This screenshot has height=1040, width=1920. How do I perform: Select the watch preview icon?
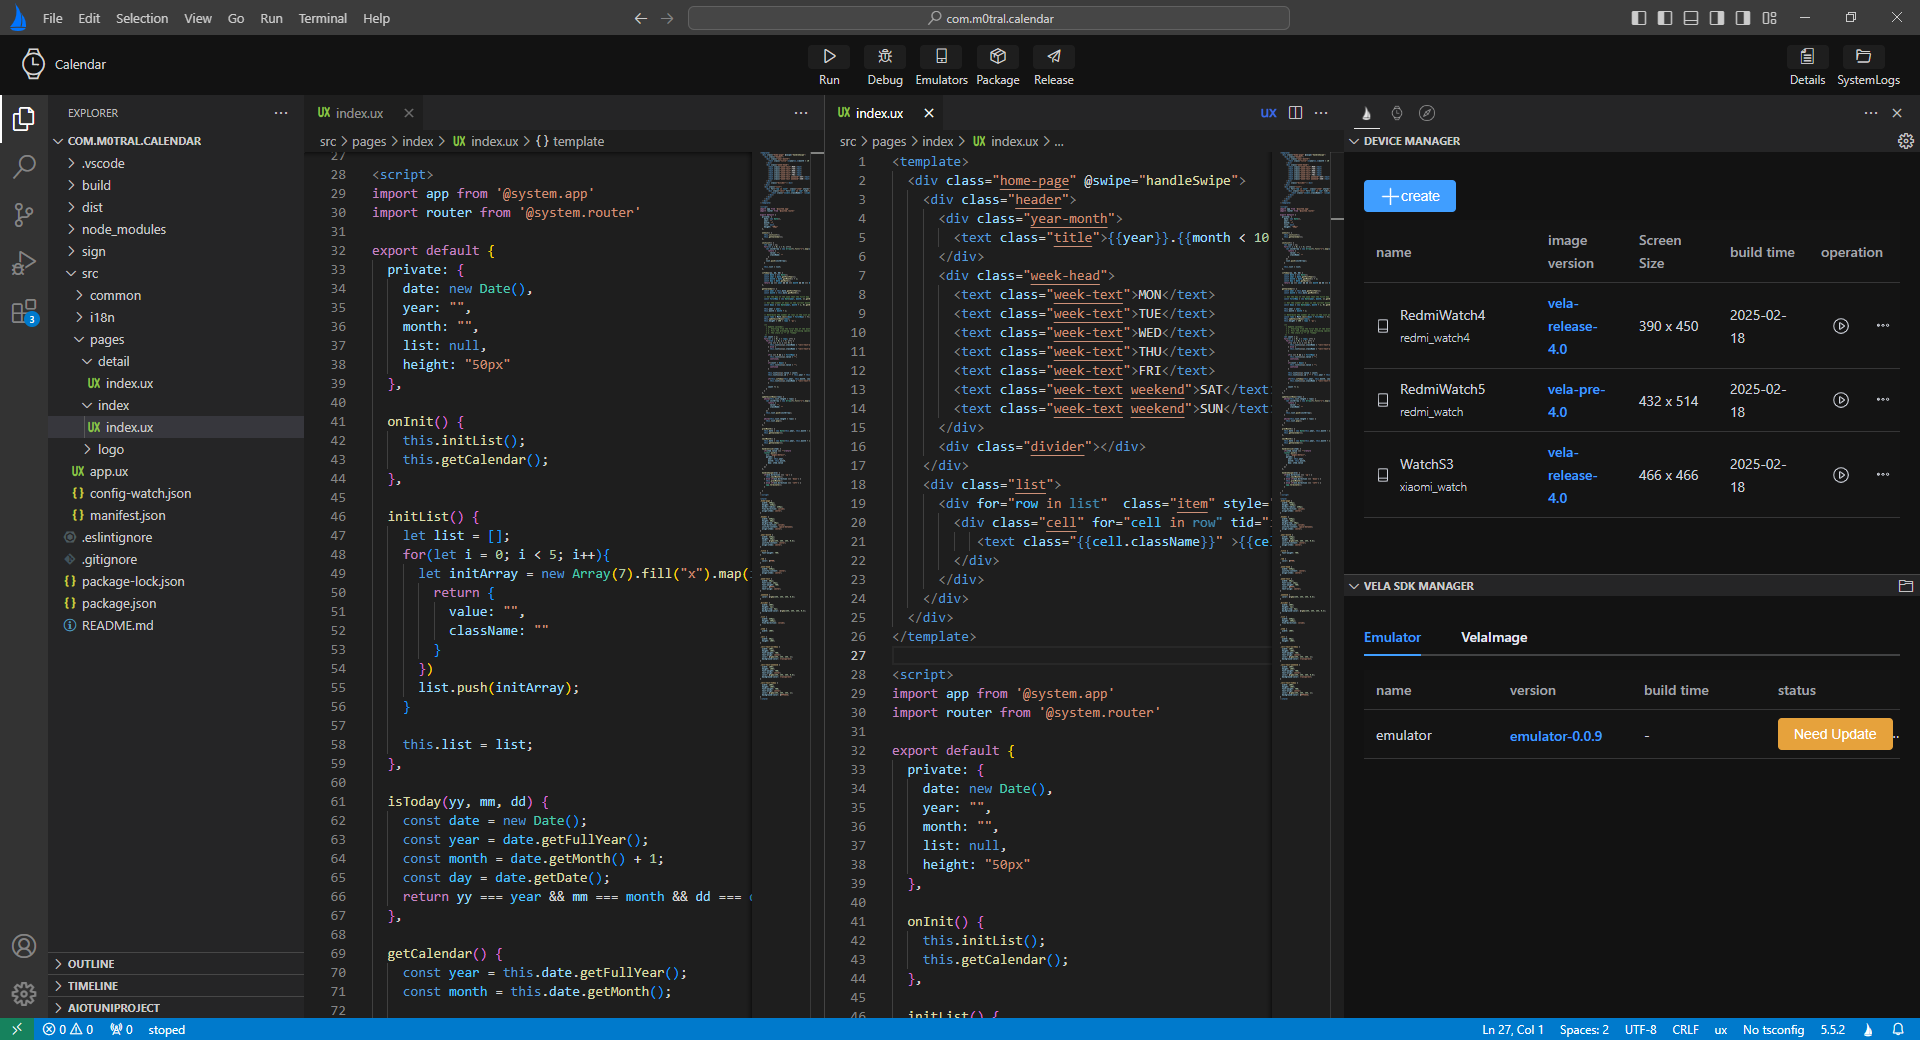click(1397, 113)
